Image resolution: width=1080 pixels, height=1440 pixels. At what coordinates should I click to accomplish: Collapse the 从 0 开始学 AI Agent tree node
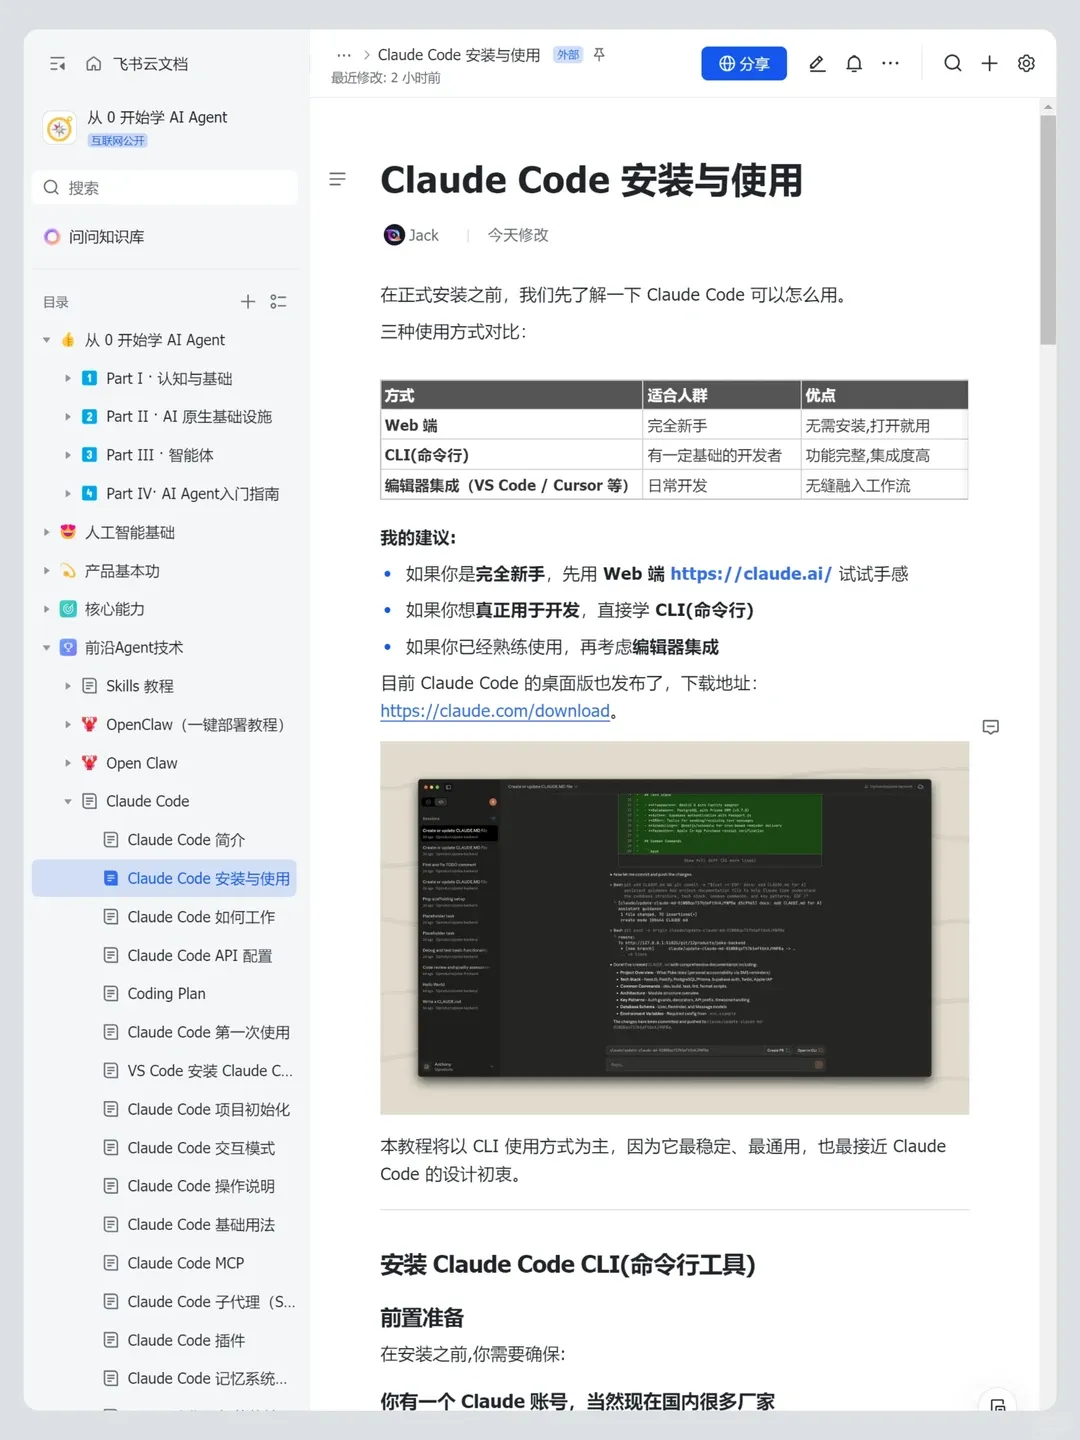click(x=46, y=340)
